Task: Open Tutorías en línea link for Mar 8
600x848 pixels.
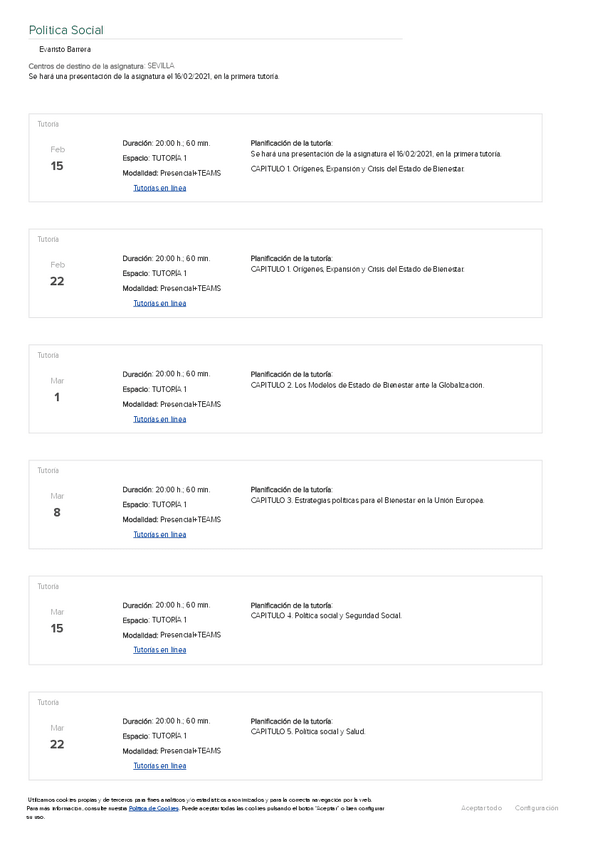Action: [160, 534]
